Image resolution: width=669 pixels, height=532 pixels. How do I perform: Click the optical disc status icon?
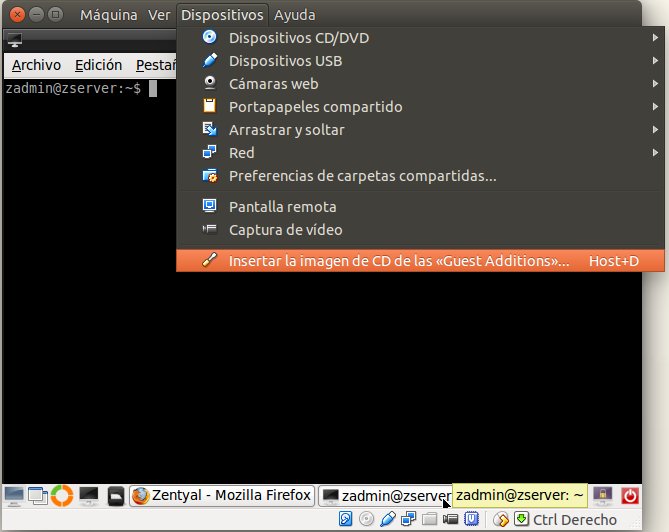tap(366, 519)
